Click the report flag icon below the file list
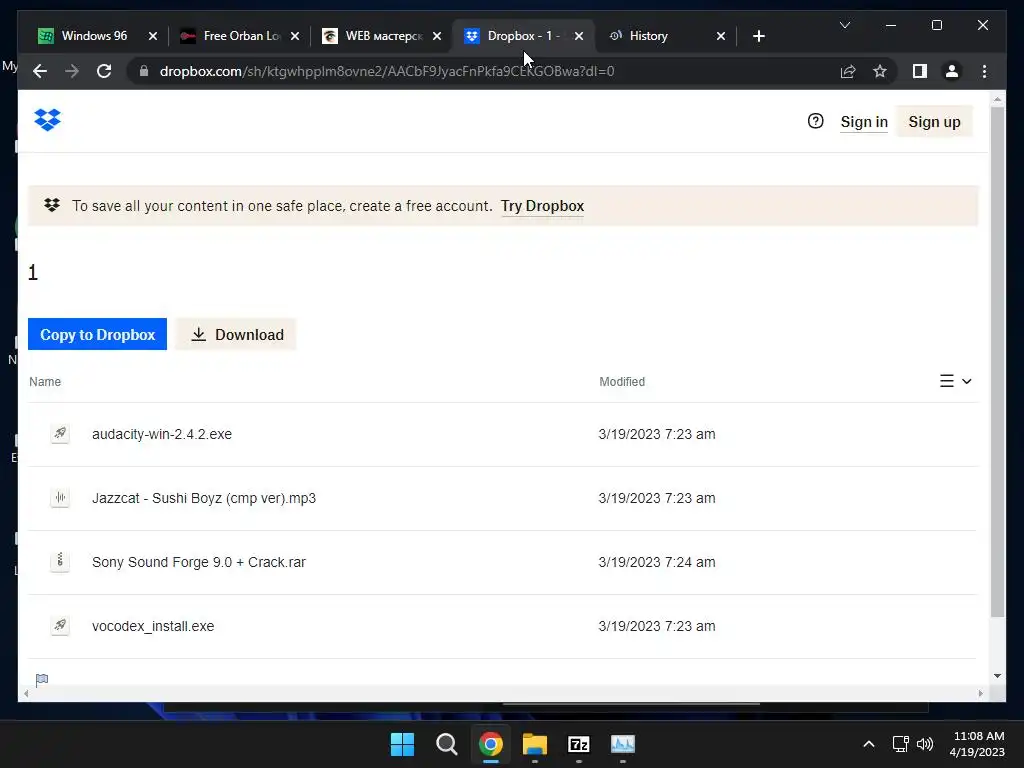The image size is (1024, 768). click(42, 680)
